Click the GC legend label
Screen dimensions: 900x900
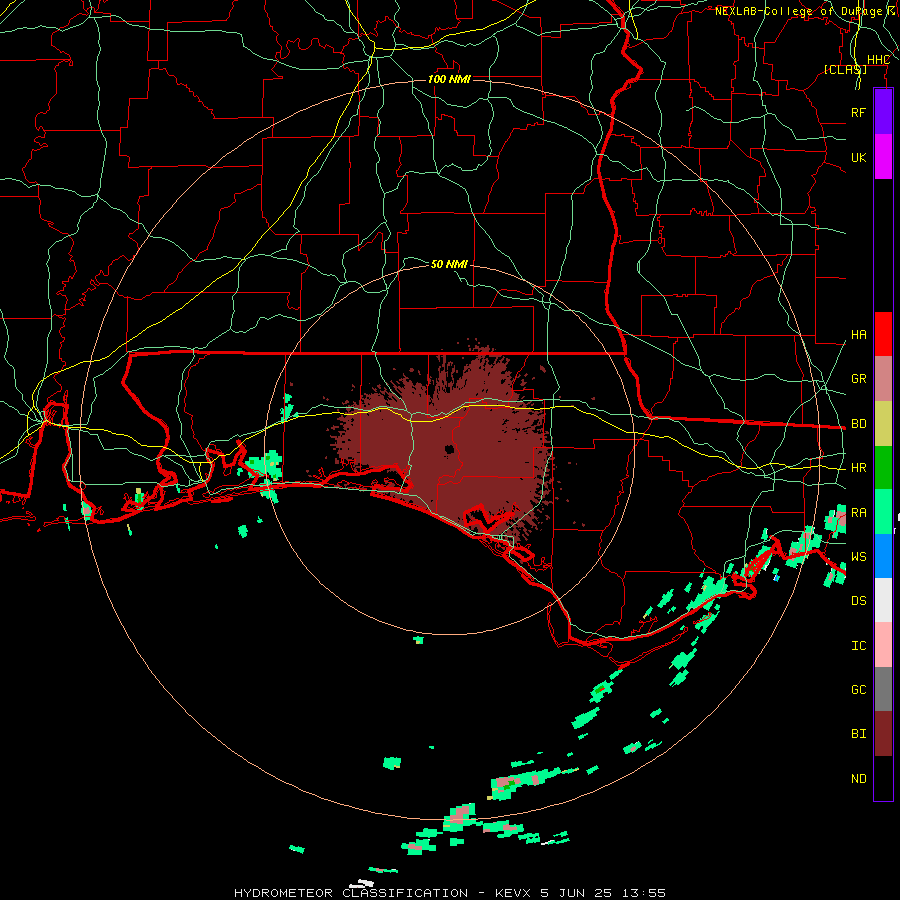click(858, 690)
